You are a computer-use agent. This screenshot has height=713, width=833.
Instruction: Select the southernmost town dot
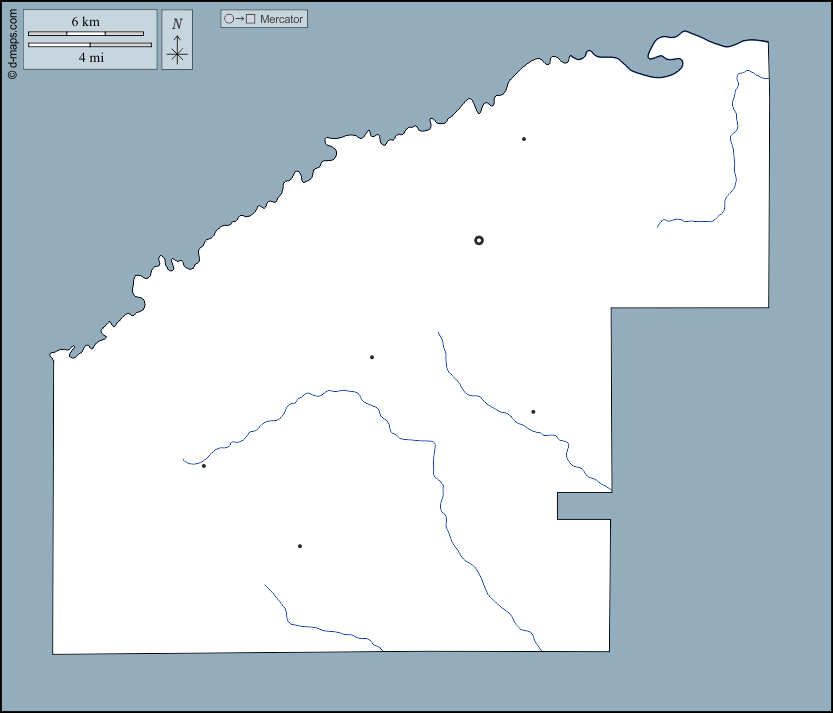300,546
